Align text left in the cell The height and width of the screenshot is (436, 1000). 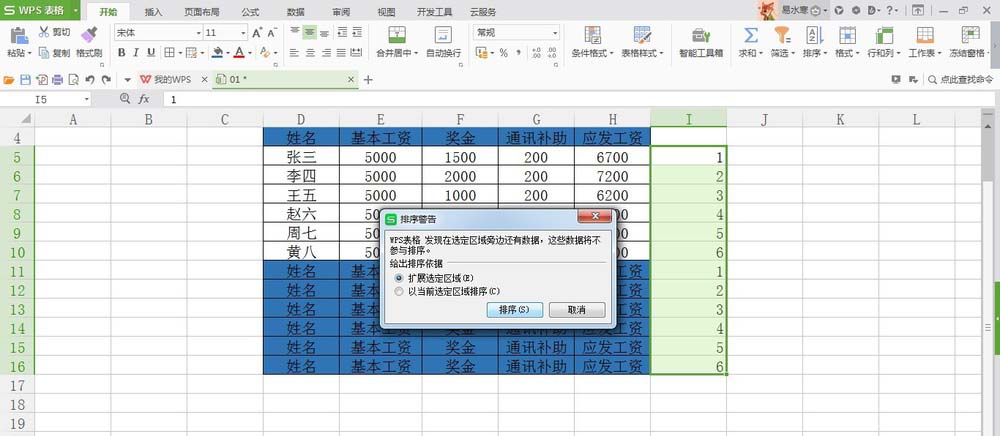295,53
